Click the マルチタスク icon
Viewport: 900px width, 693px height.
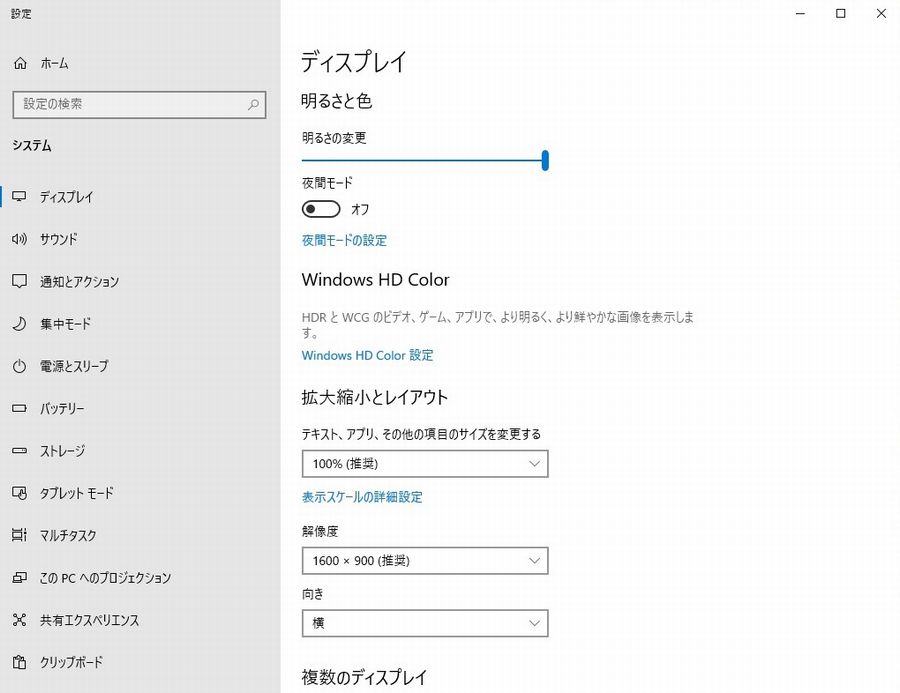pos(19,535)
